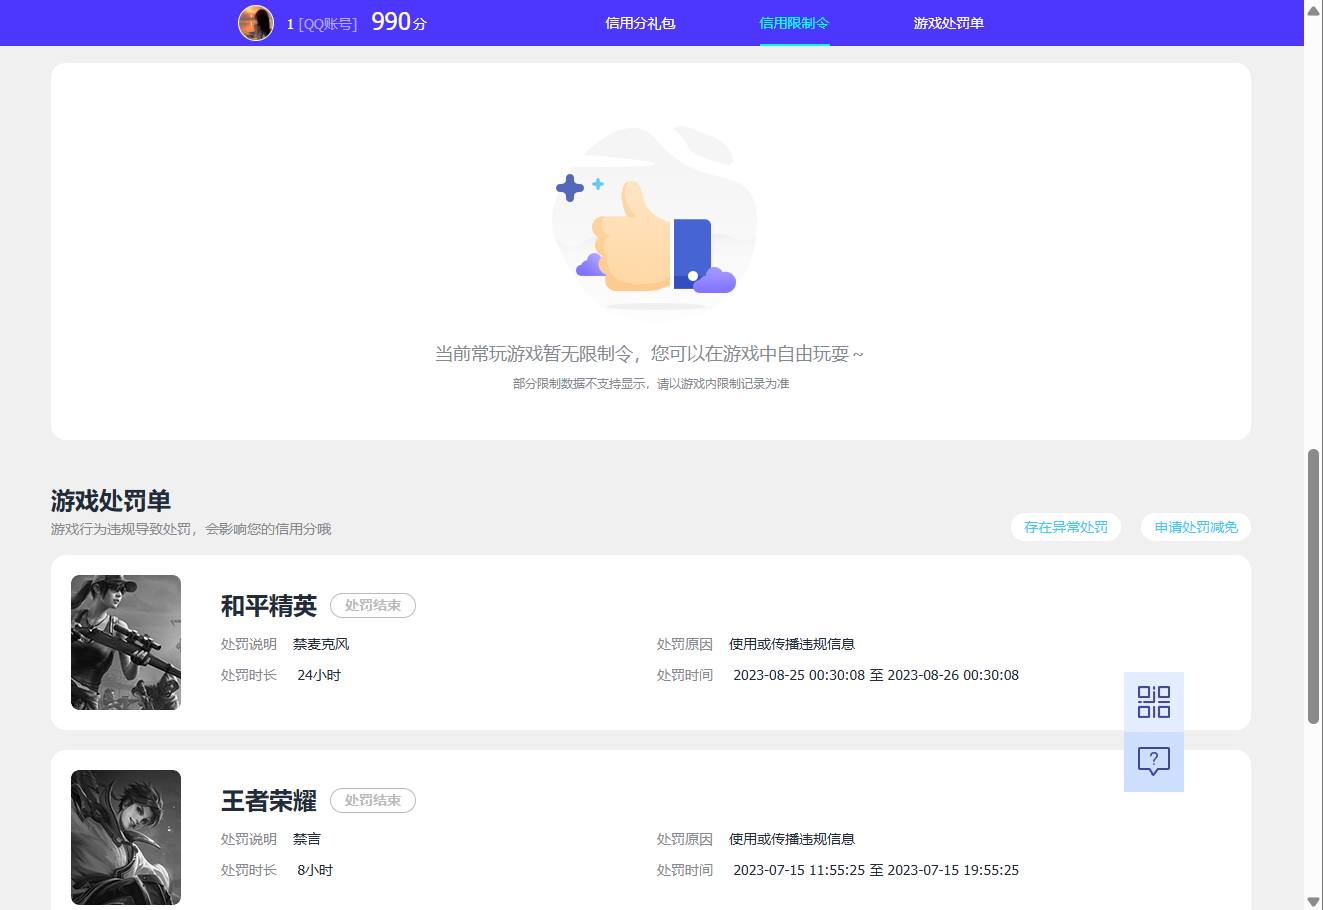Click the scrollbar down arrow

coord(1315,900)
